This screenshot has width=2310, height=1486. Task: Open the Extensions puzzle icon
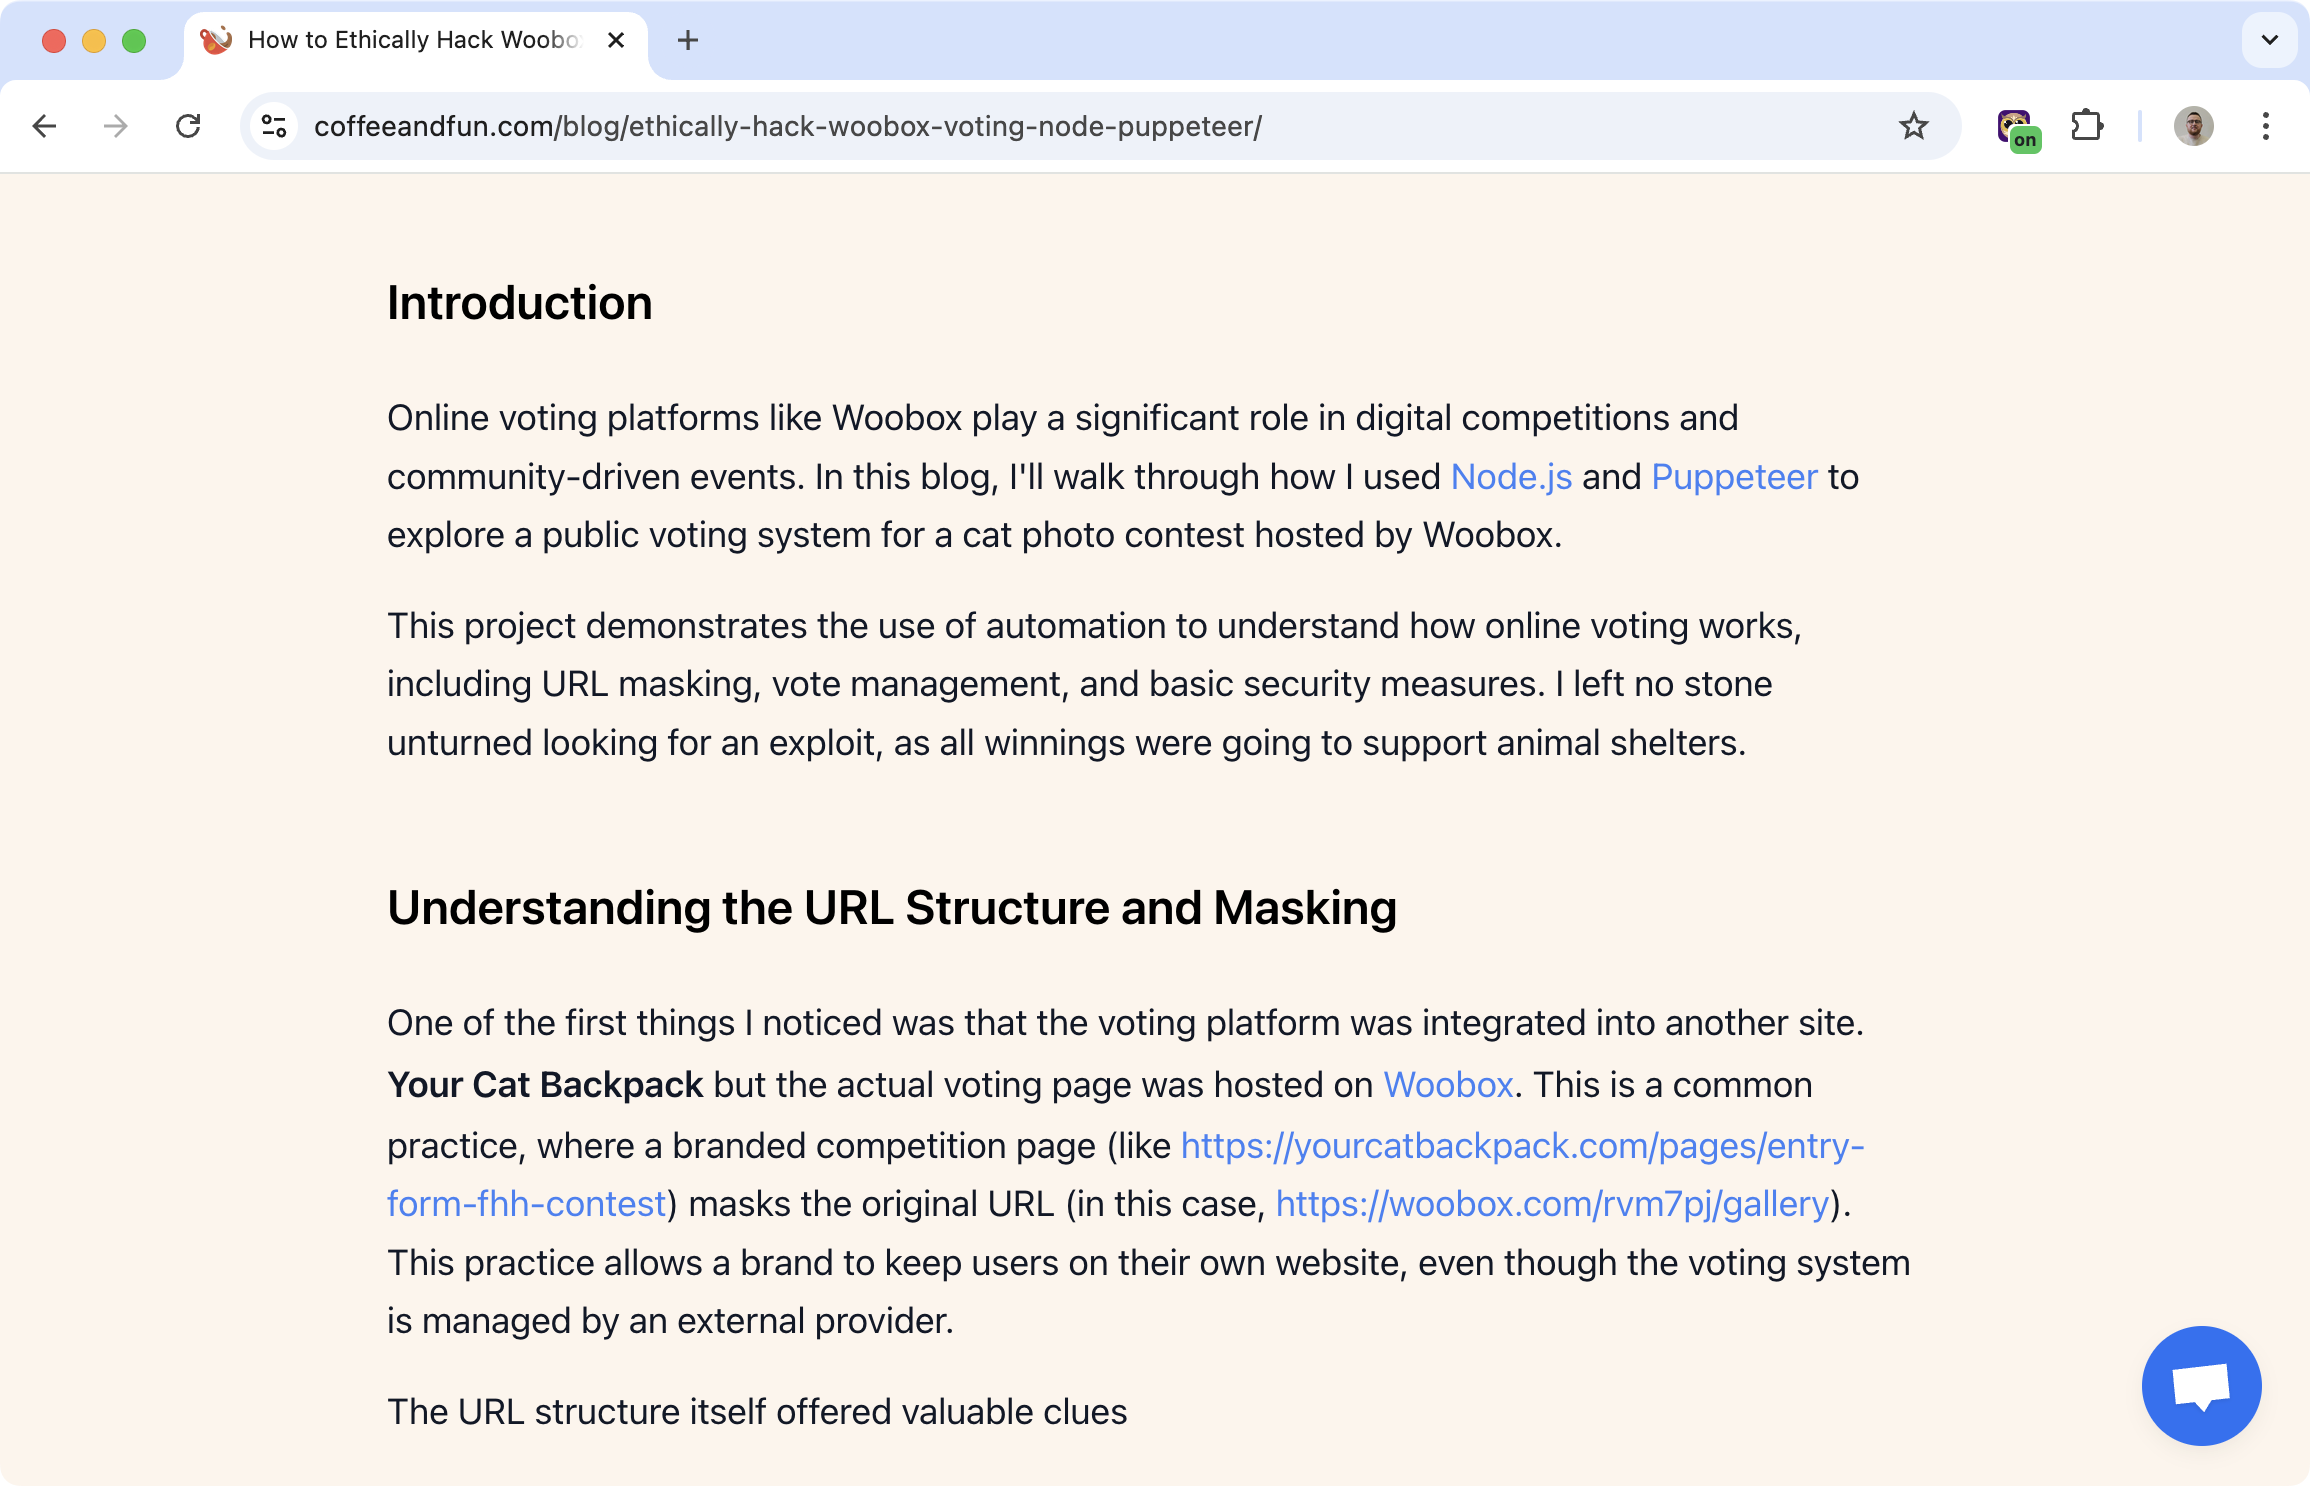[2087, 126]
